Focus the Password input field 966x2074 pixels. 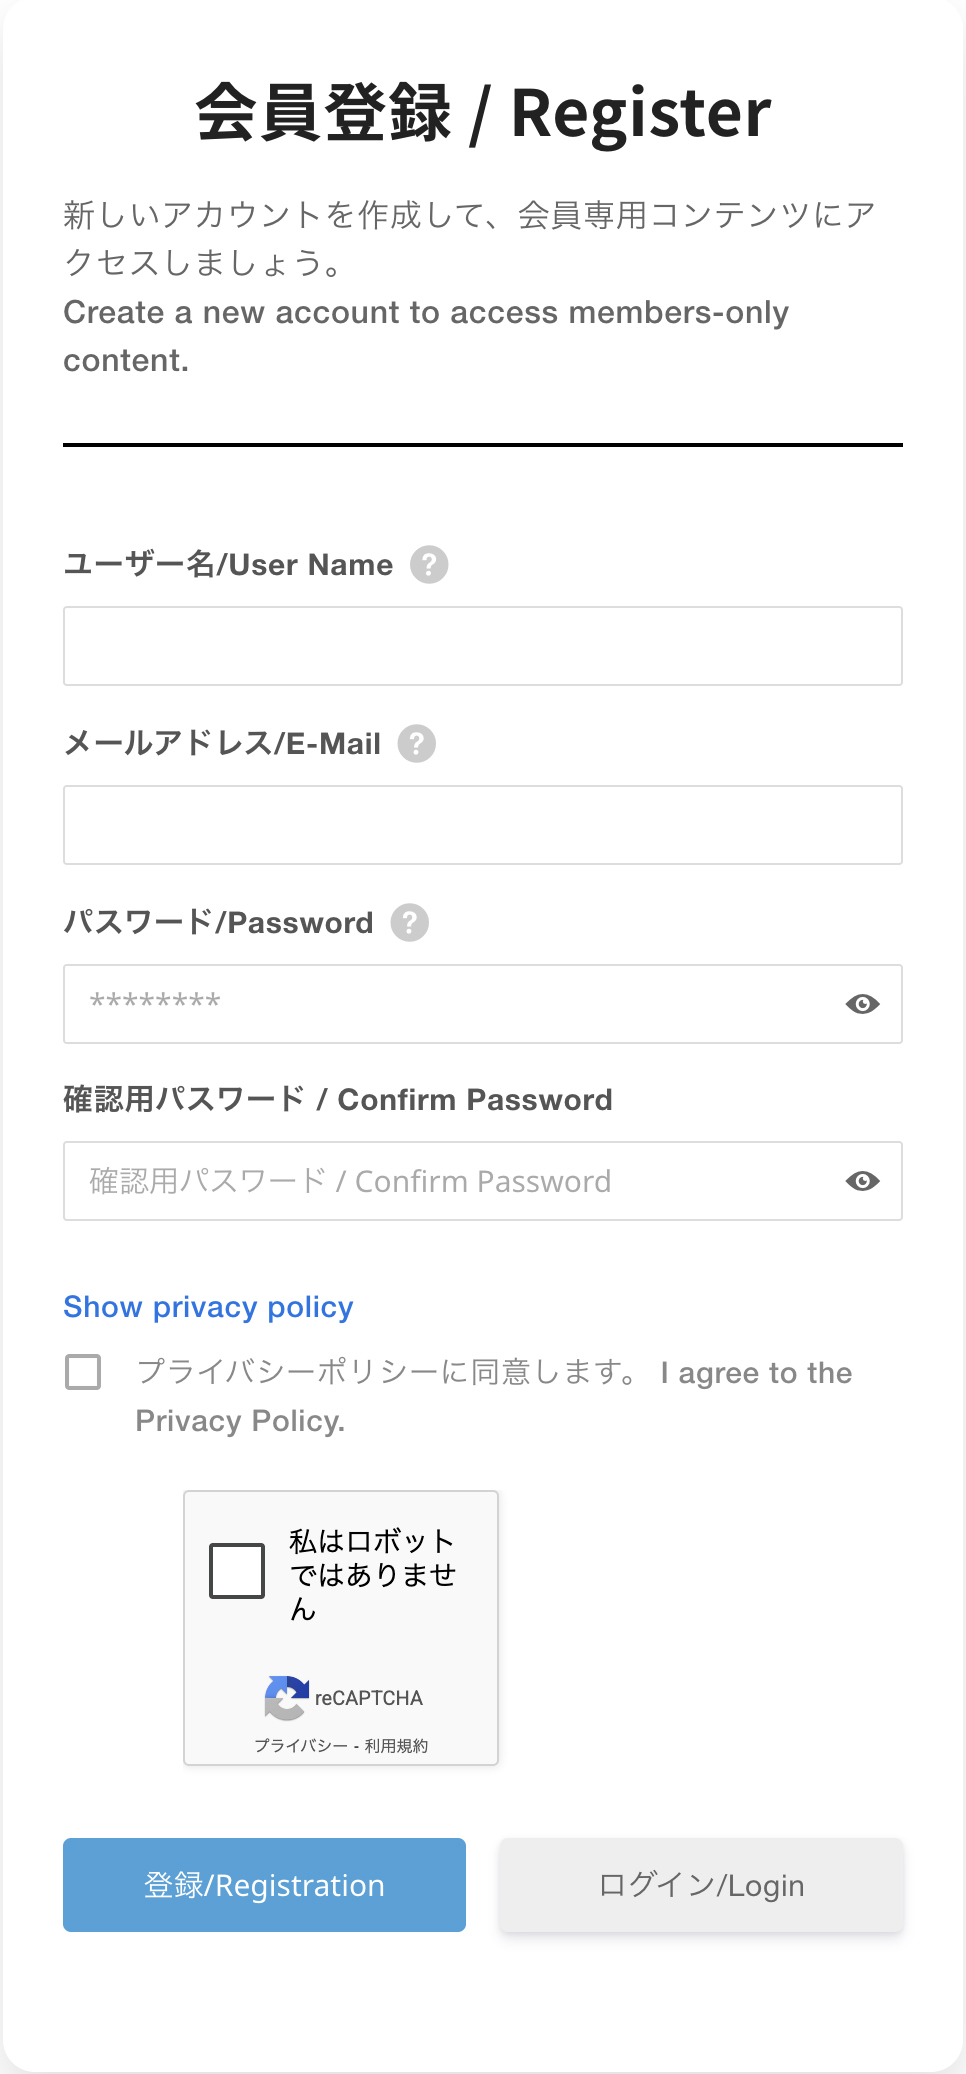450,1004
